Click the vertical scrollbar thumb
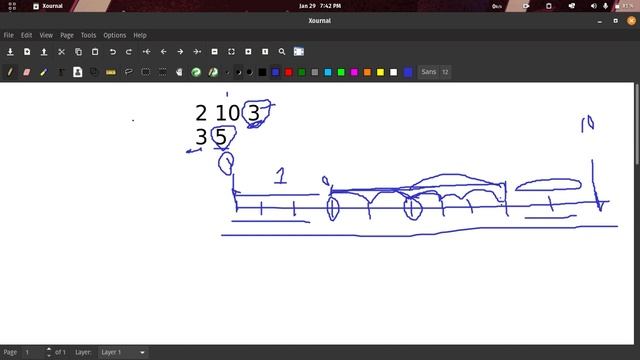This screenshot has width=640, height=360. (637, 124)
